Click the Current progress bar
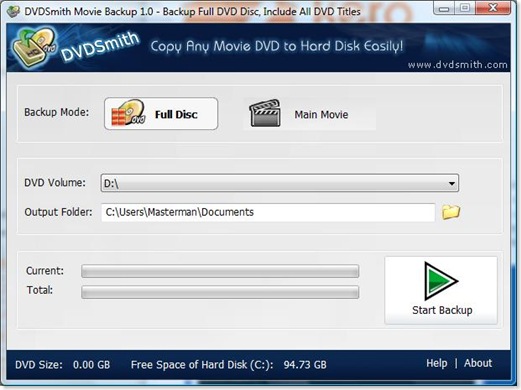 [220, 271]
